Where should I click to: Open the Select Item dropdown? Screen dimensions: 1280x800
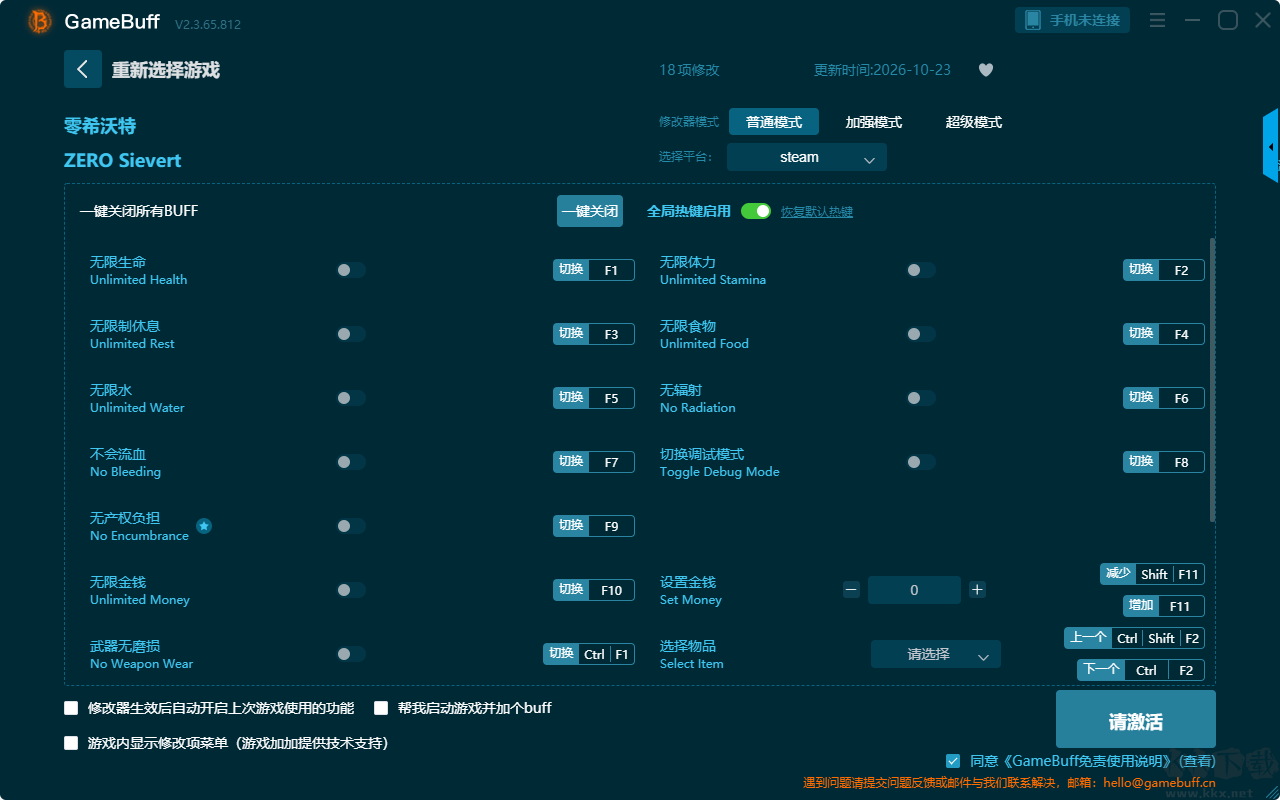pos(936,654)
